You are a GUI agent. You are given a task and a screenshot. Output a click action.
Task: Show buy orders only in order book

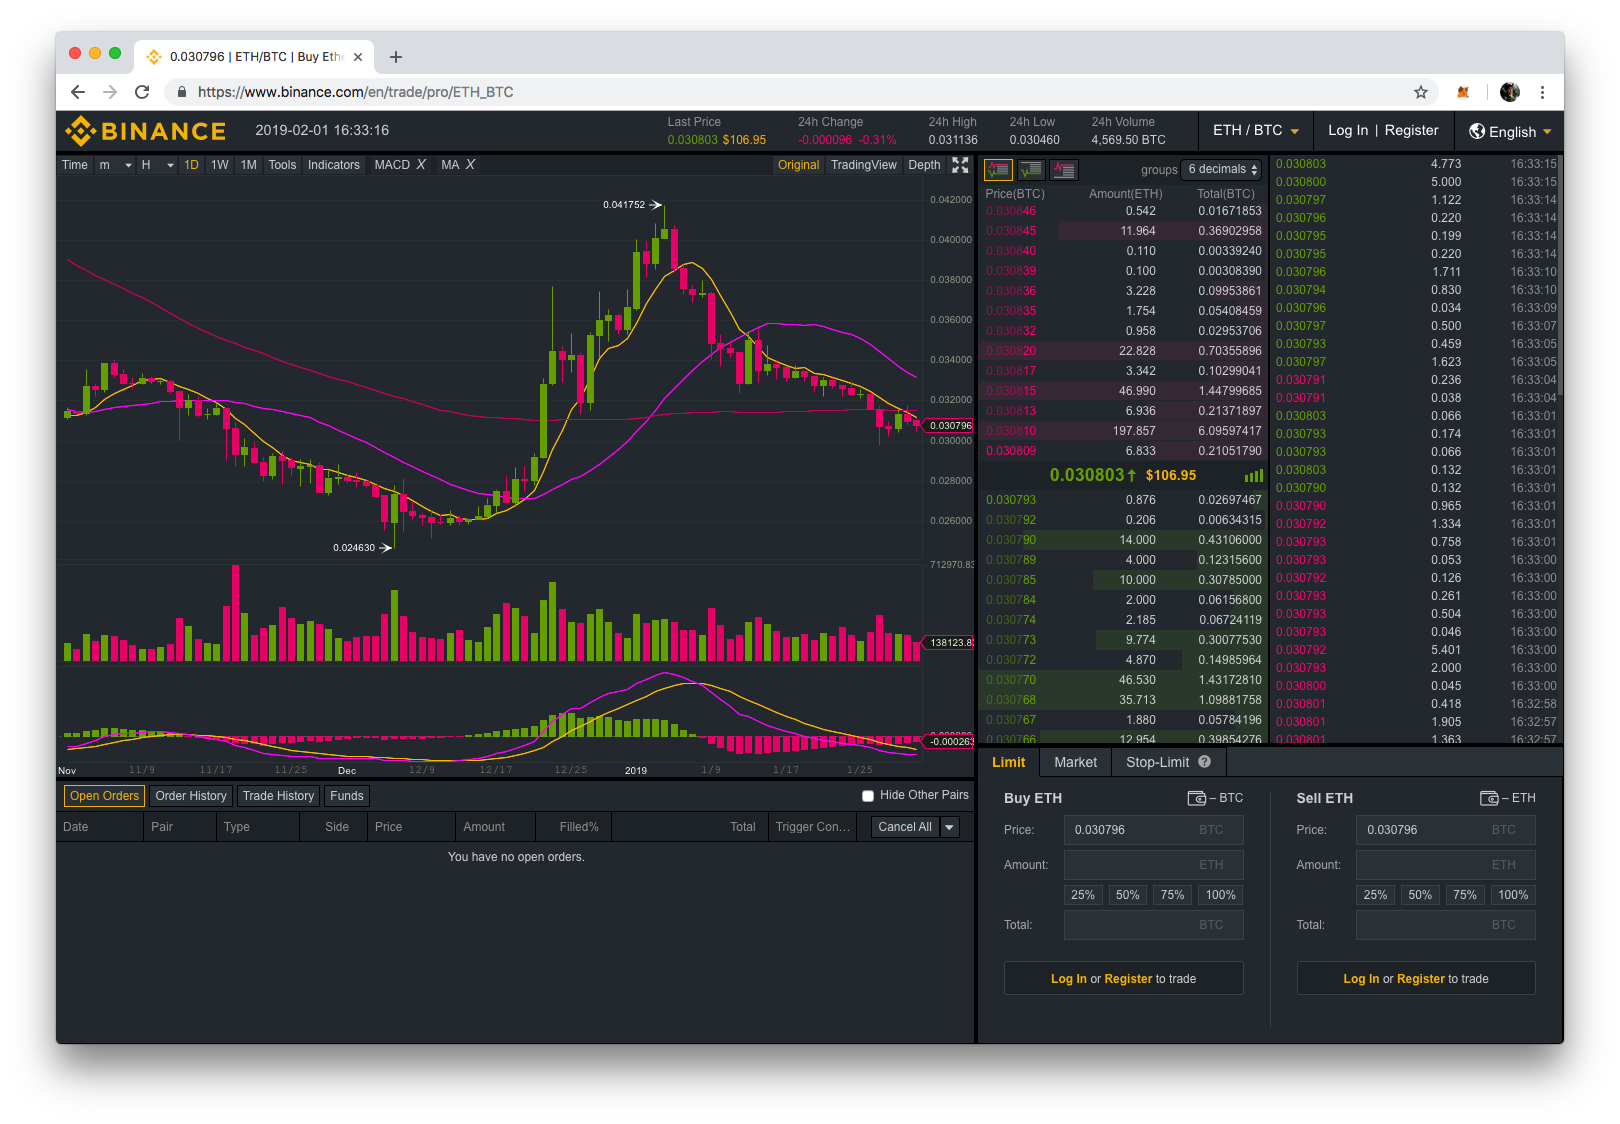coord(1030,170)
